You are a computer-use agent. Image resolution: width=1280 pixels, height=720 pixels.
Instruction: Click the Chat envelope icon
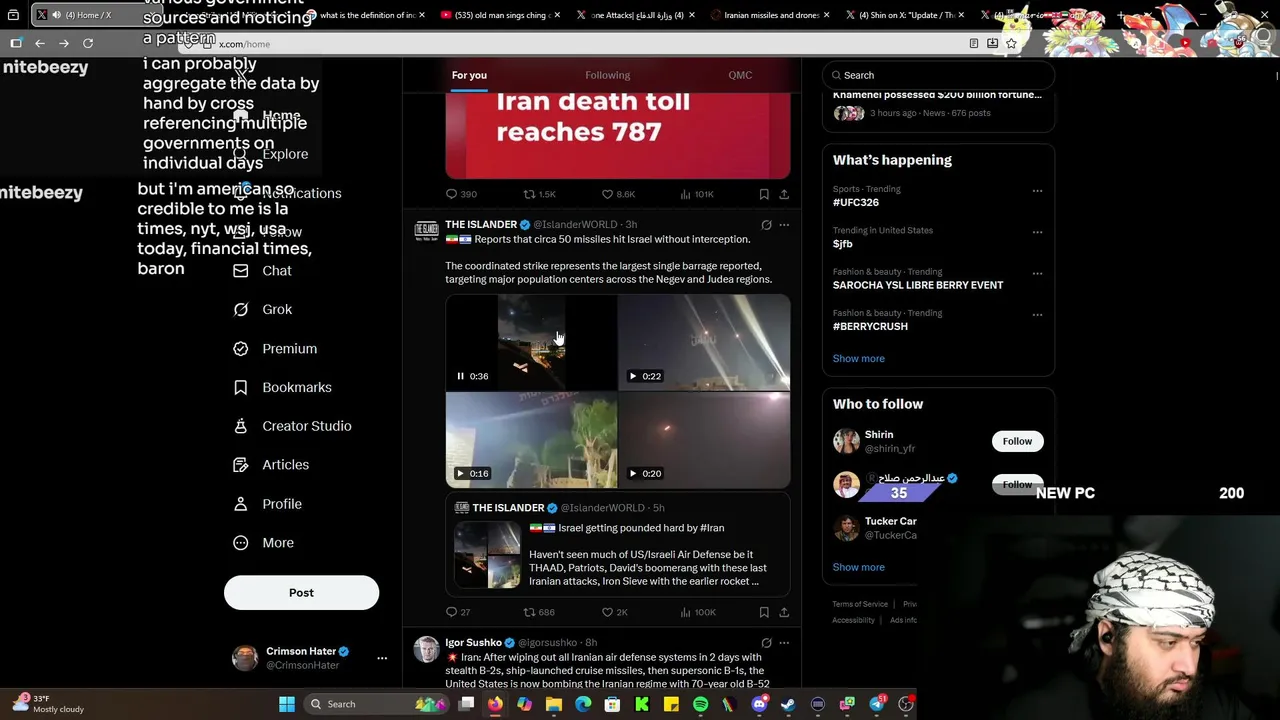[241, 271]
